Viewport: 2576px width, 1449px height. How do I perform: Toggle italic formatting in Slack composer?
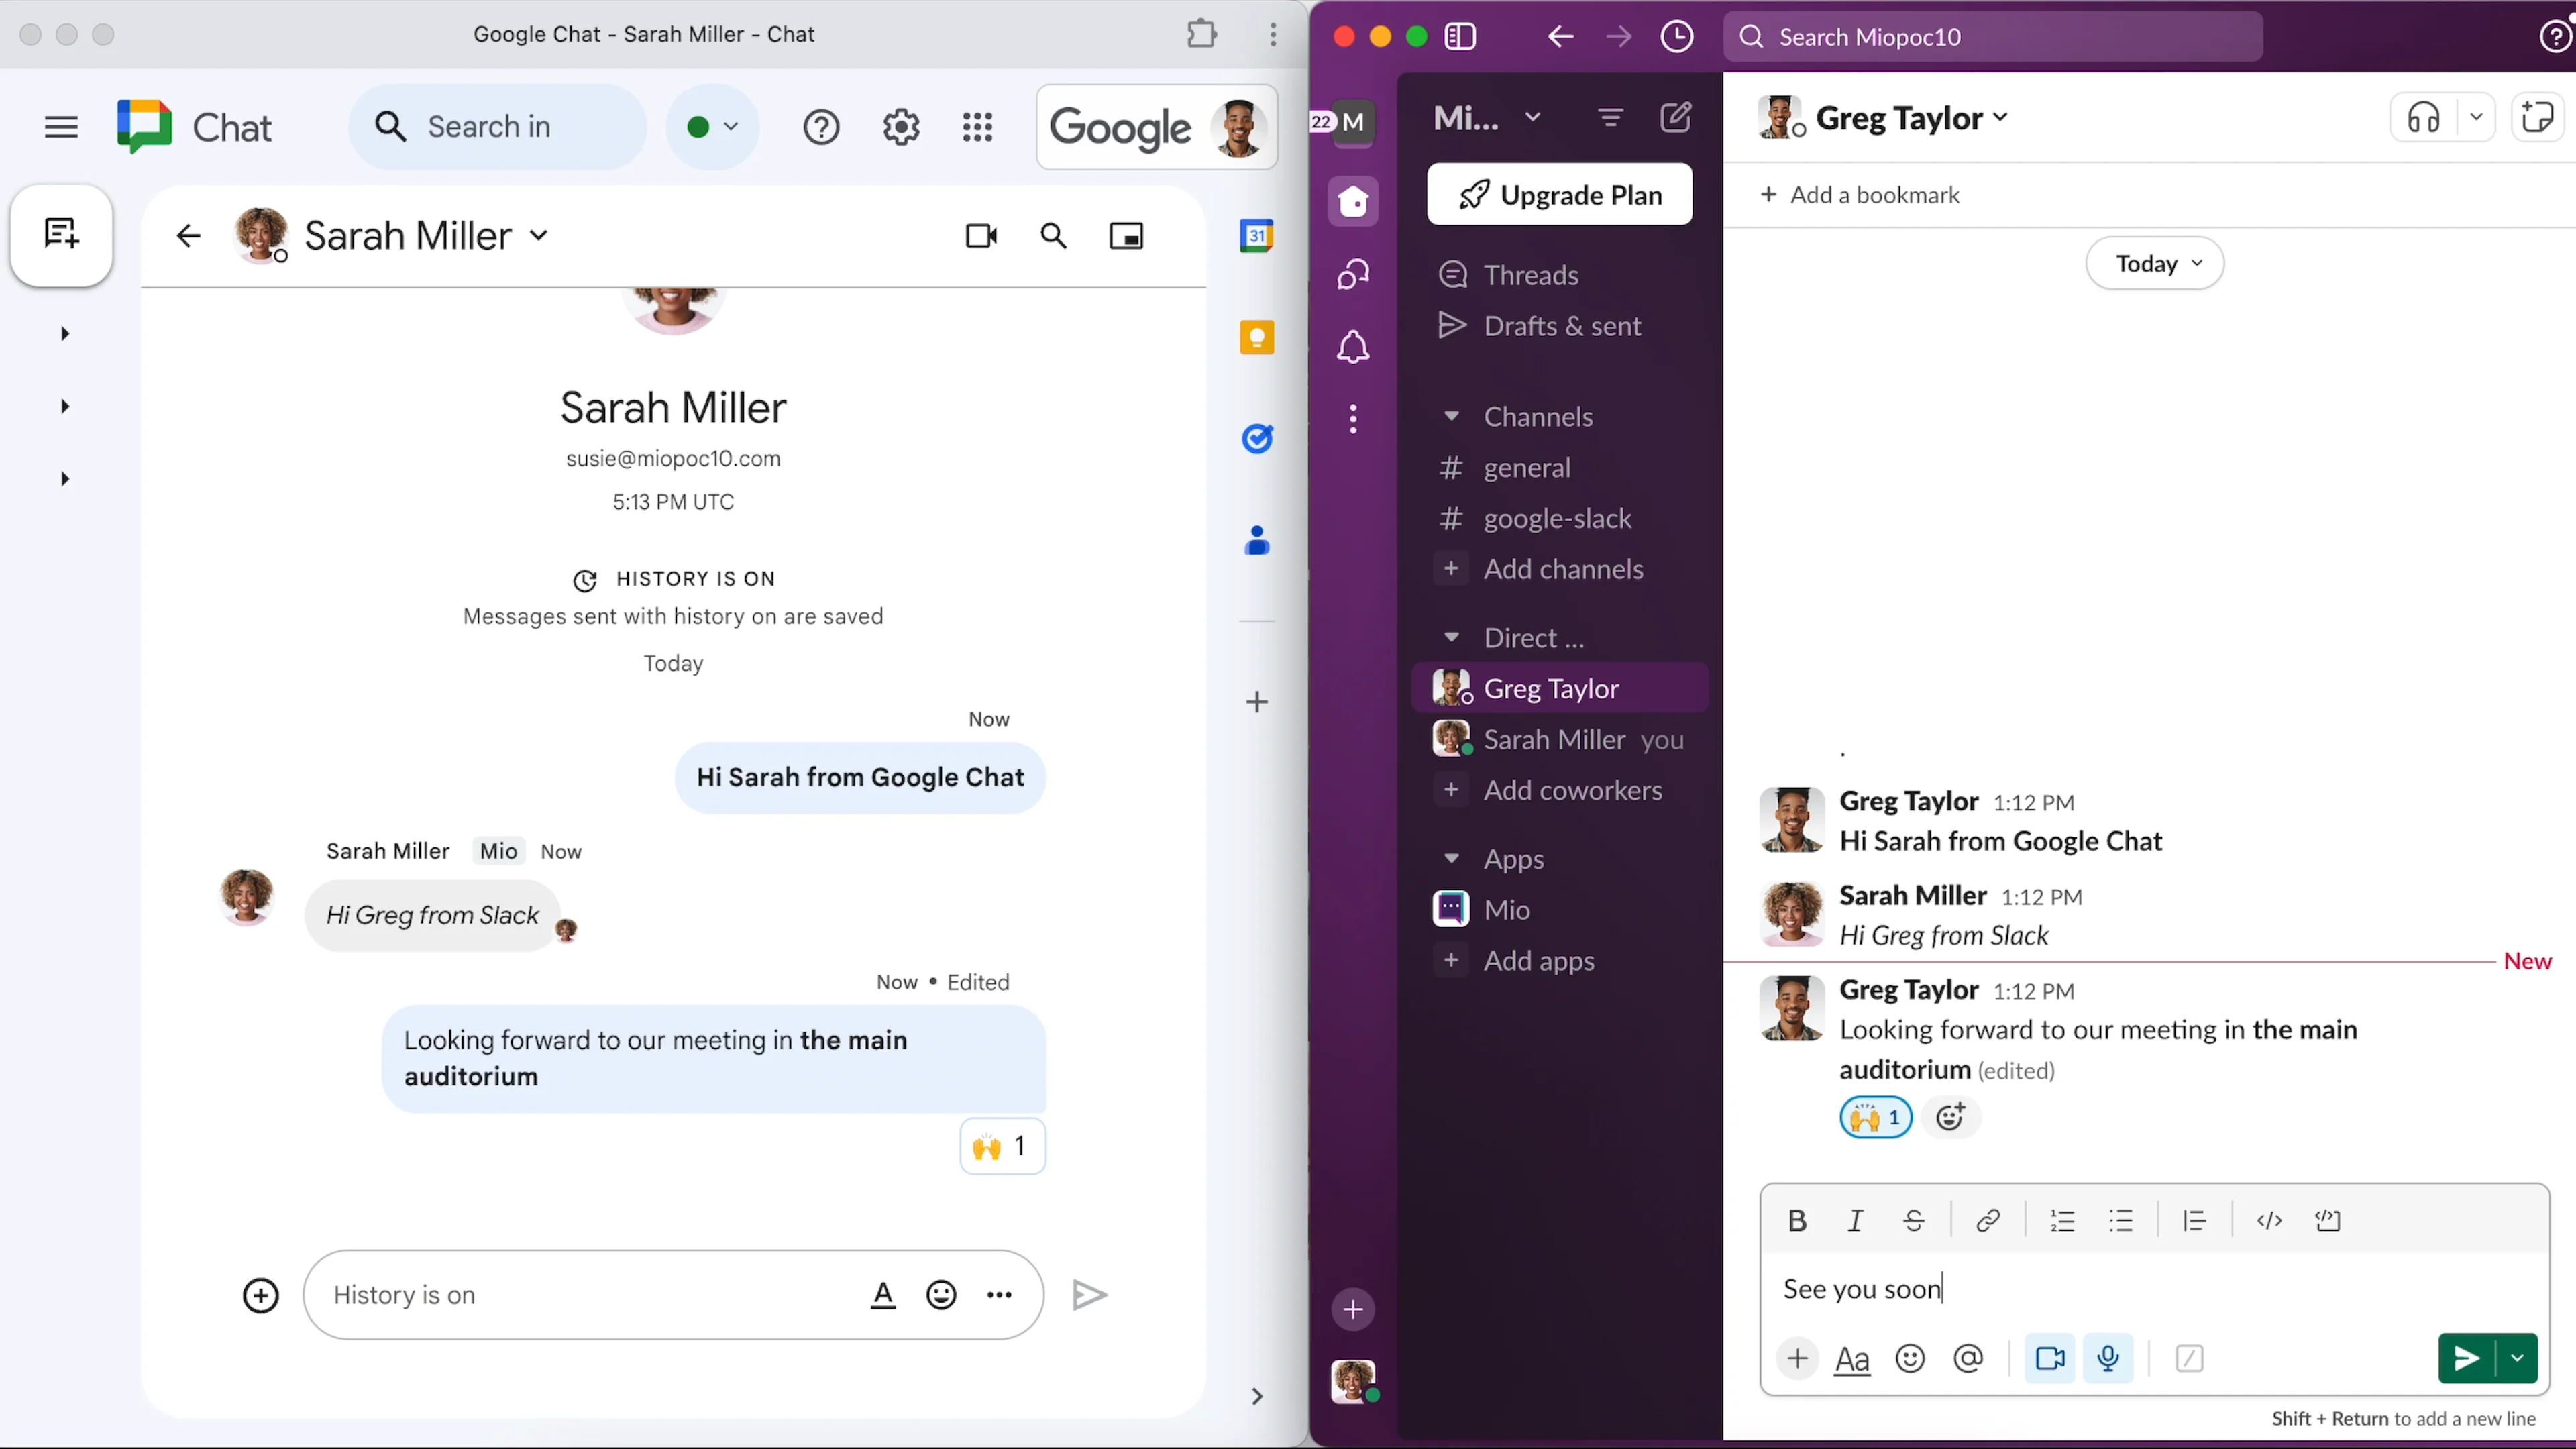(x=1855, y=1220)
